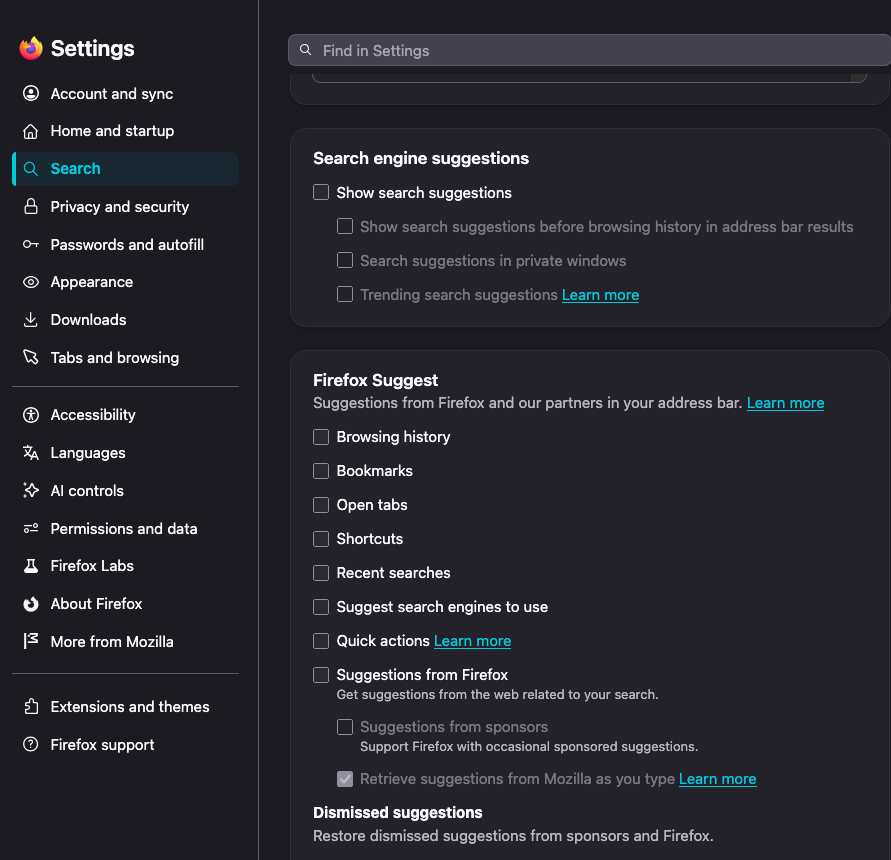Click the Search engine suggestions heading
891x860 pixels.
tap(421, 158)
